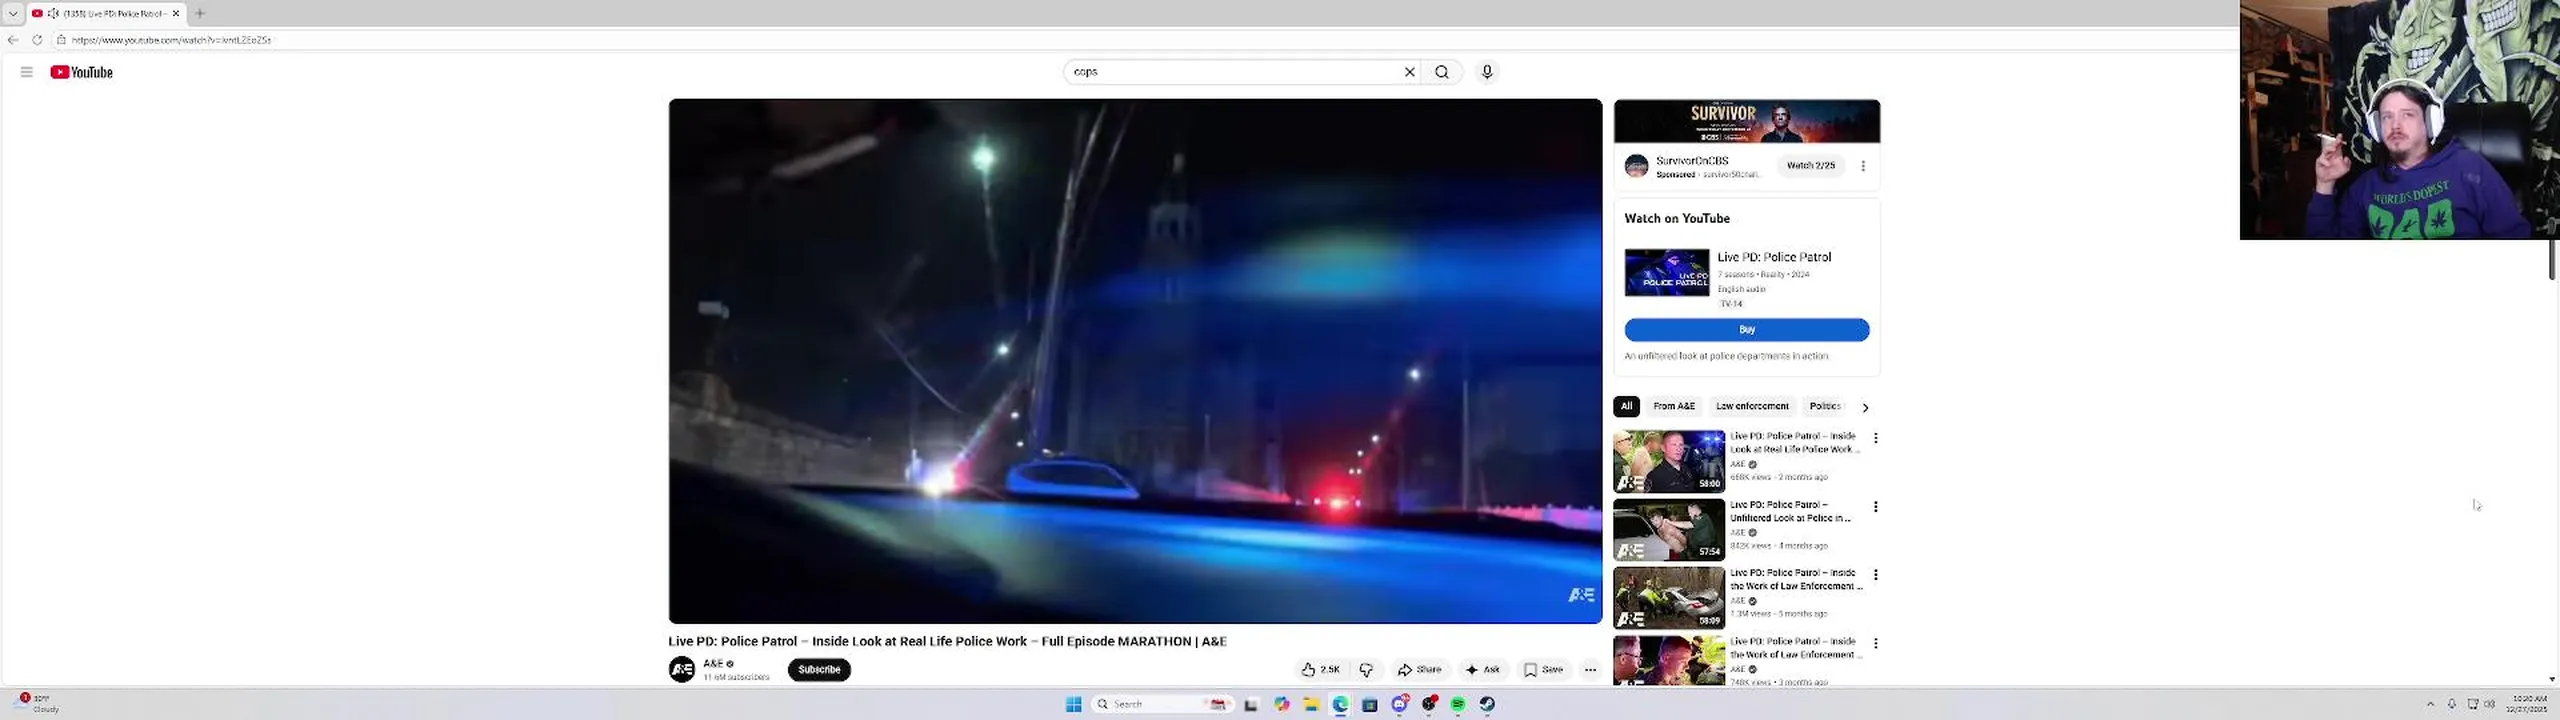Show hidden system tray icons
Viewport: 2560px width, 720px height.
pyautogui.click(x=2431, y=704)
